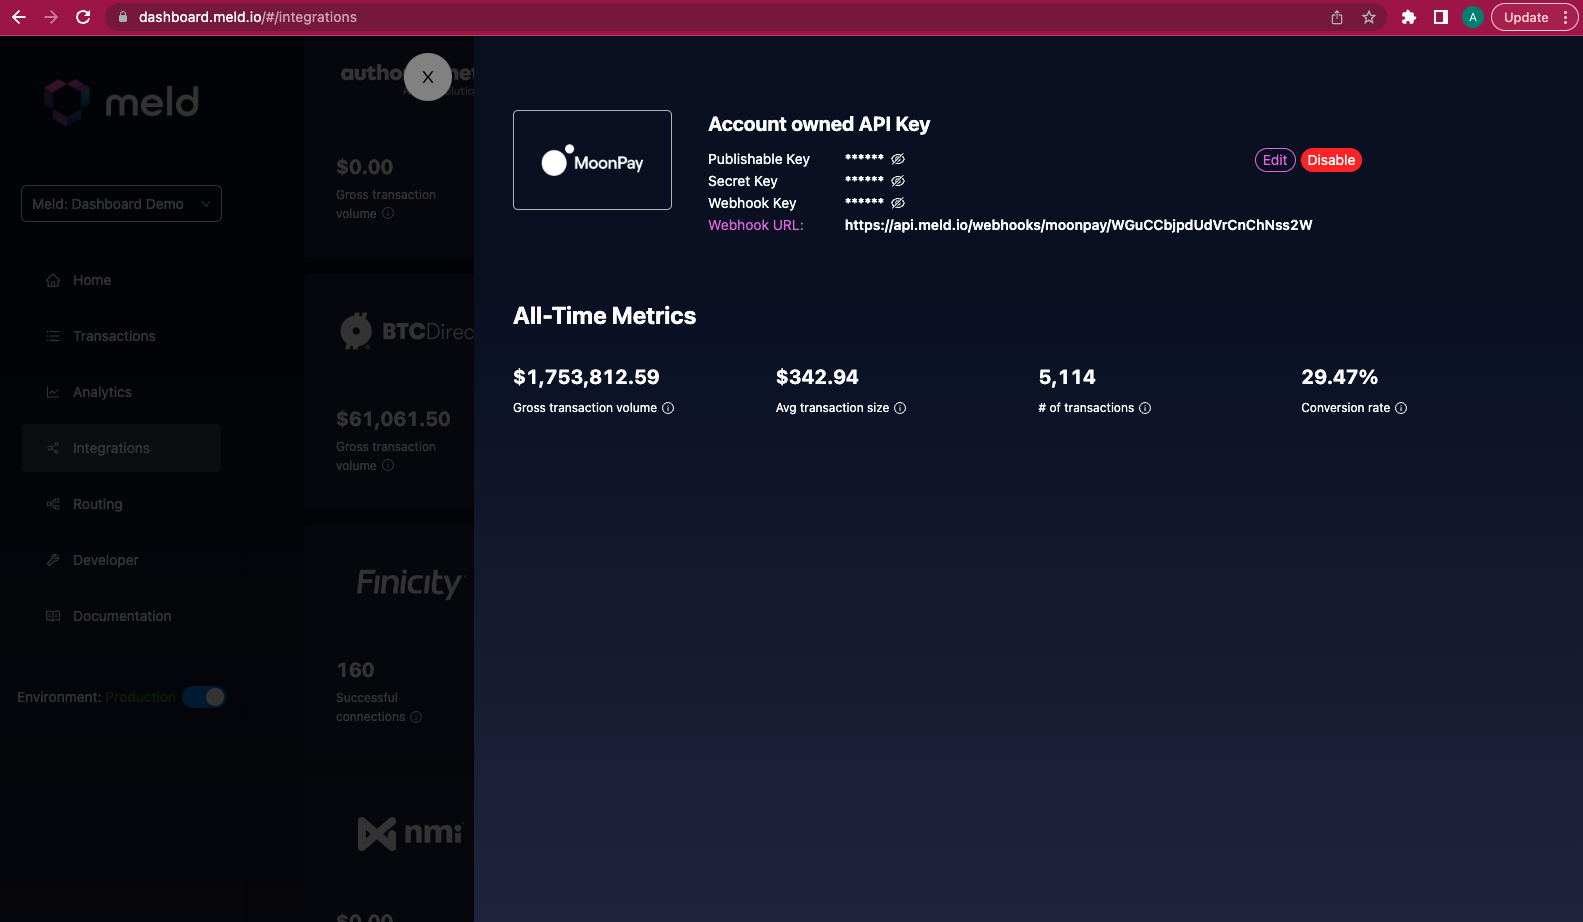The height and width of the screenshot is (922, 1583).
Task: Click the $1,753,812.59 gross volume value
Action: 586,377
